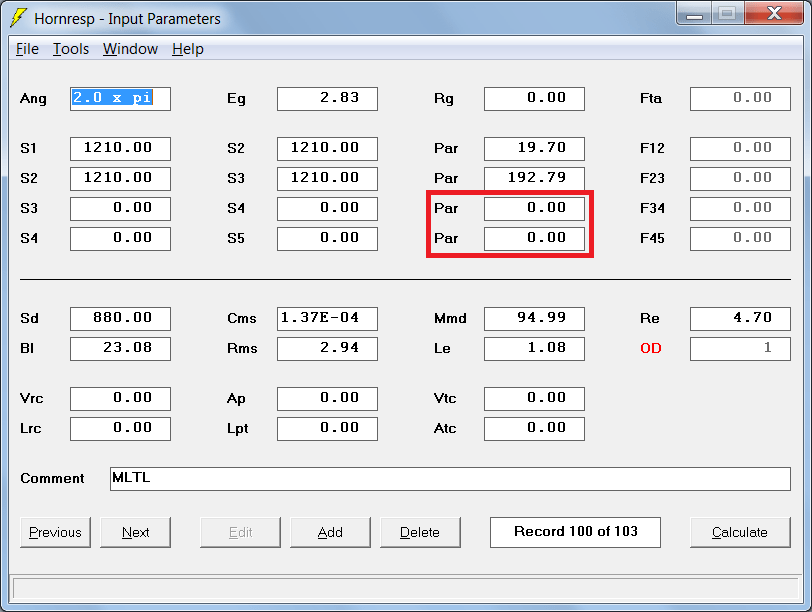The height and width of the screenshot is (612, 812).
Task: Click the Delete record button
Action: click(420, 532)
